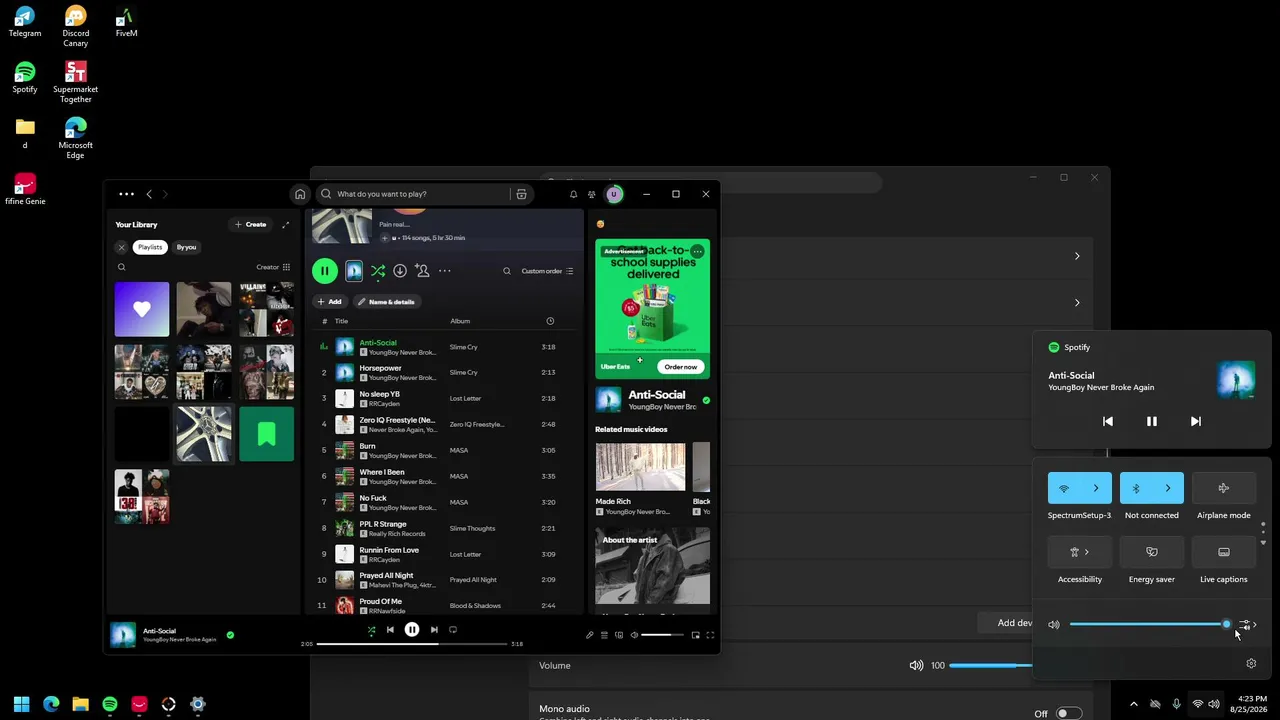Toggle Live captions quick setting
The width and height of the screenshot is (1280, 720).
1224,552
